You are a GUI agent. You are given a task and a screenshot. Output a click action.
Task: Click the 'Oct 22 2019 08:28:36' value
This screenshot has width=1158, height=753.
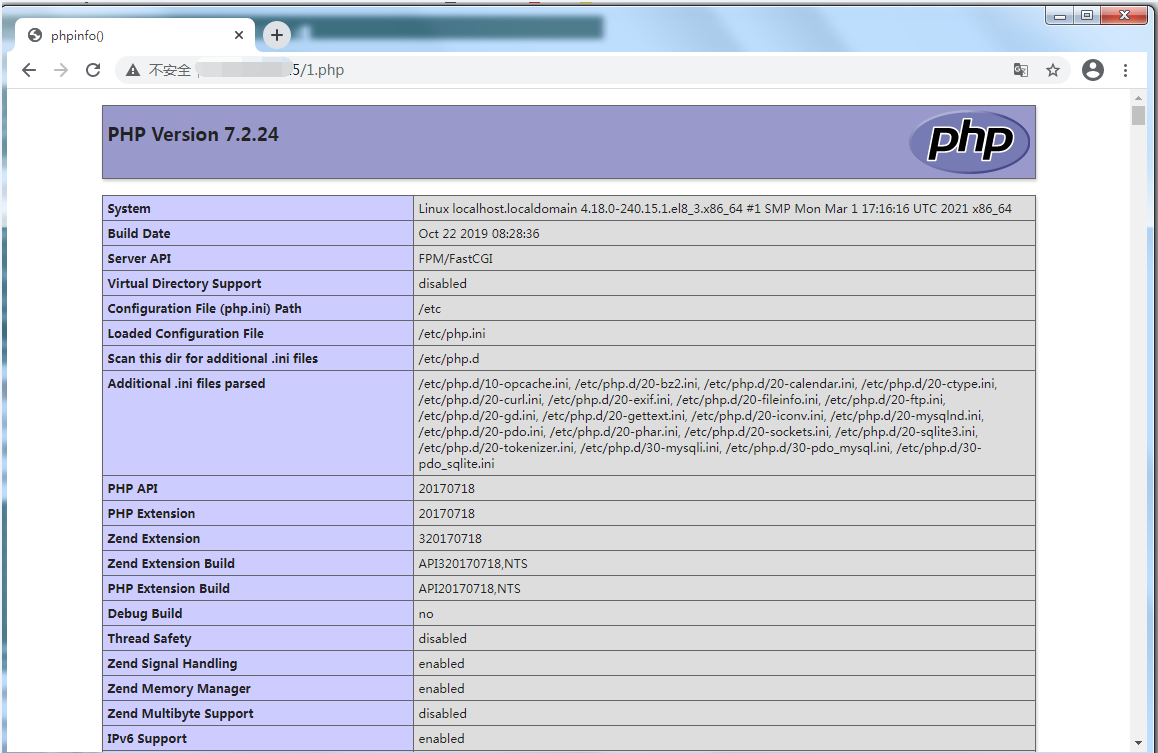pyautogui.click(x=479, y=233)
